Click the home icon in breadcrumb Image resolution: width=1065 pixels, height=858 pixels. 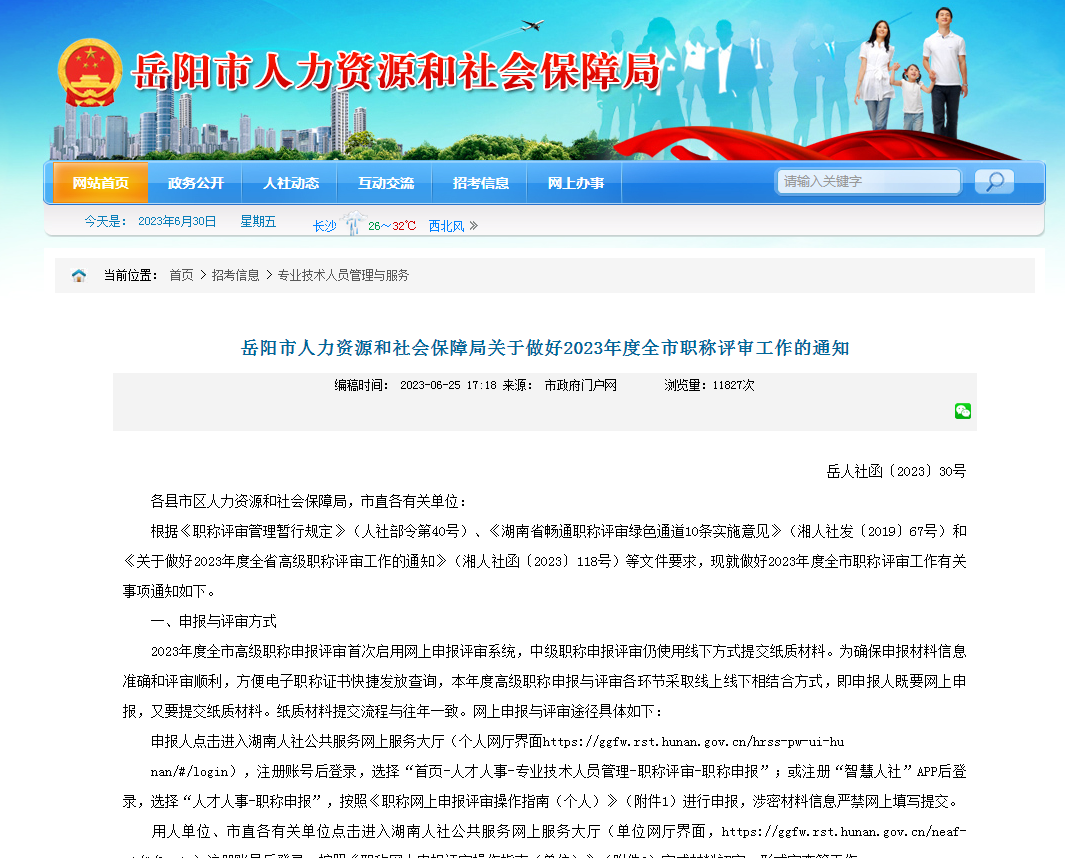(x=79, y=276)
